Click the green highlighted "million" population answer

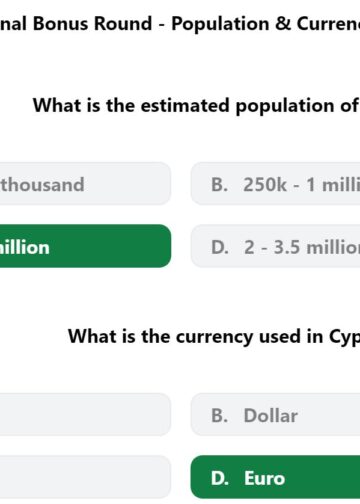coord(85,246)
